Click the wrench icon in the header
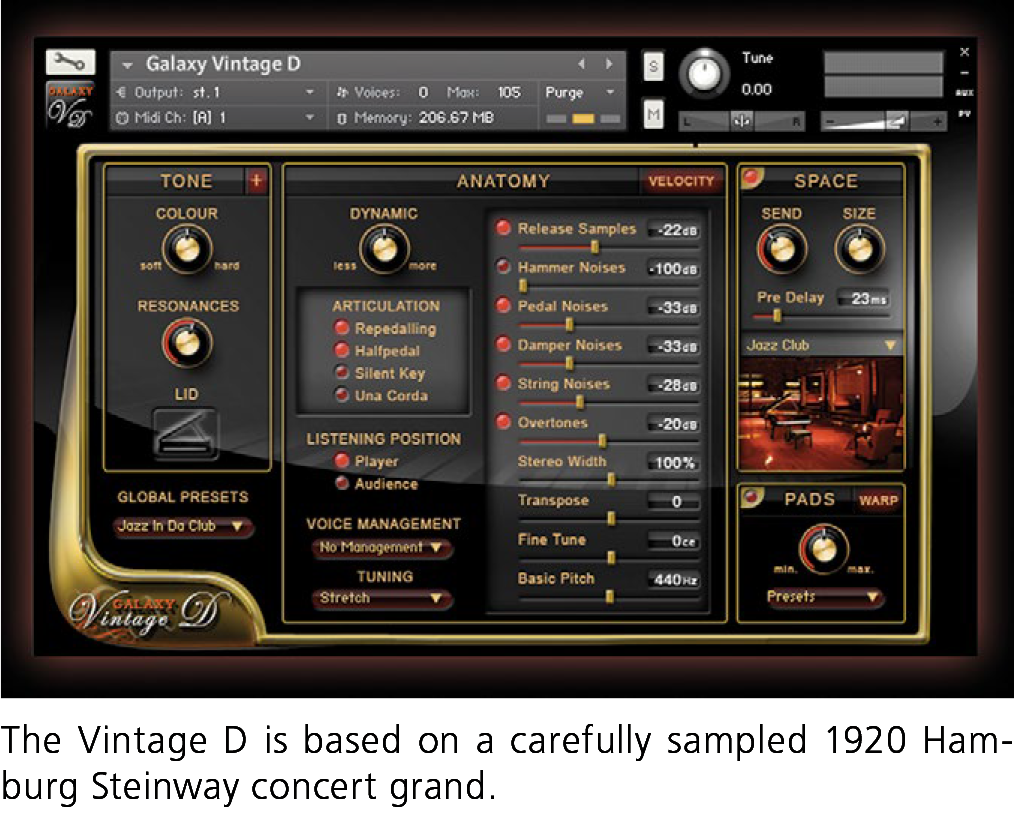Screen dimensions: 1014x819 (68, 61)
